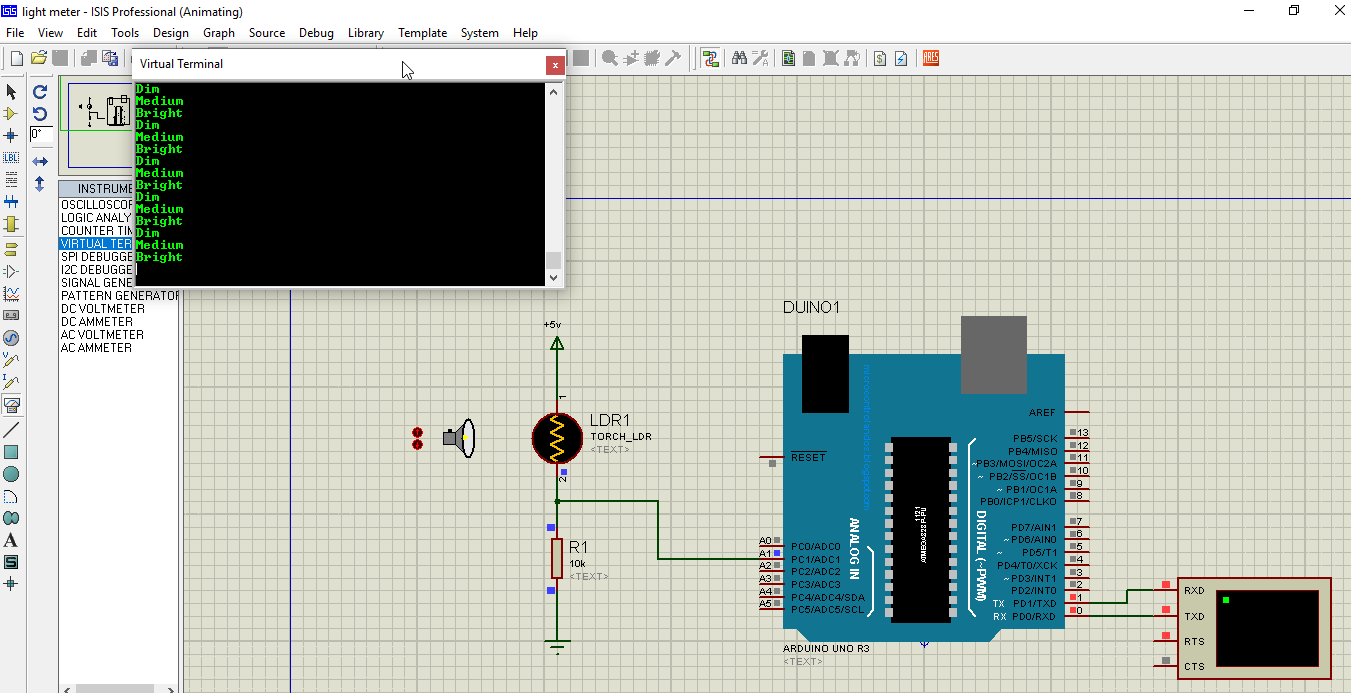
Task: Rotate selection clockwise
Action: [40, 93]
